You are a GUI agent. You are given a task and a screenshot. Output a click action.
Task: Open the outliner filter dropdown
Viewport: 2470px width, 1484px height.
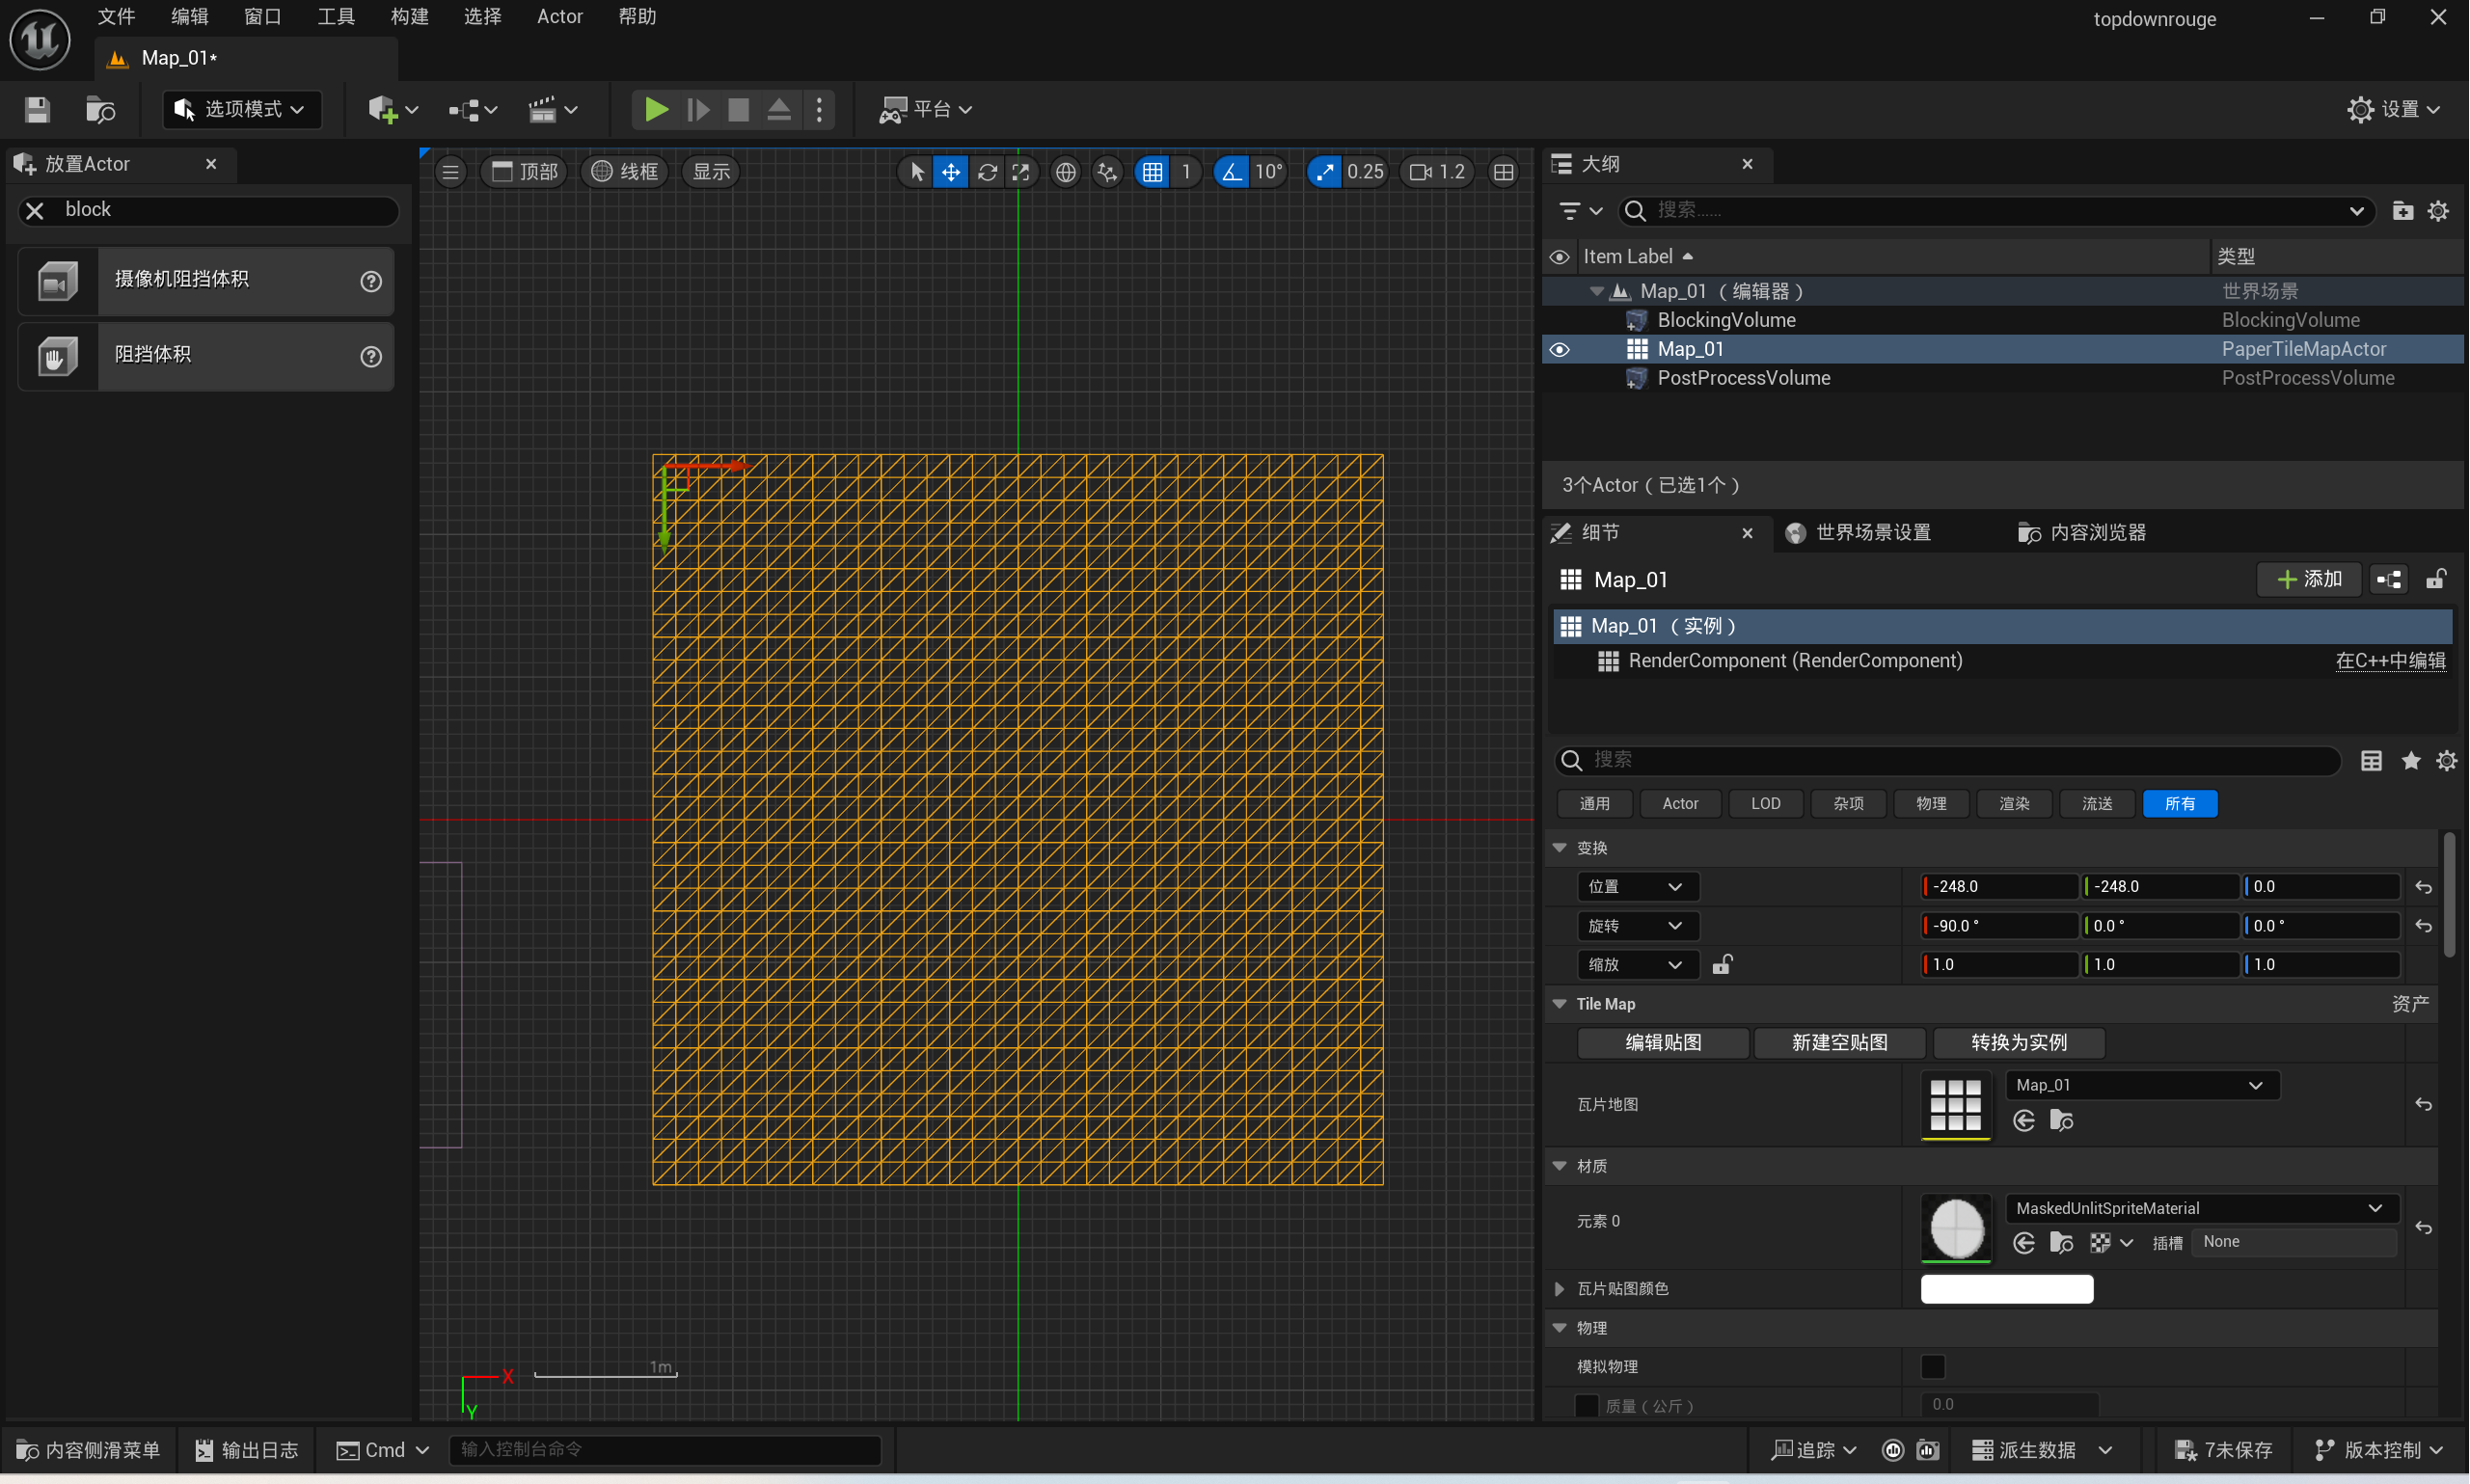click(x=1580, y=211)
